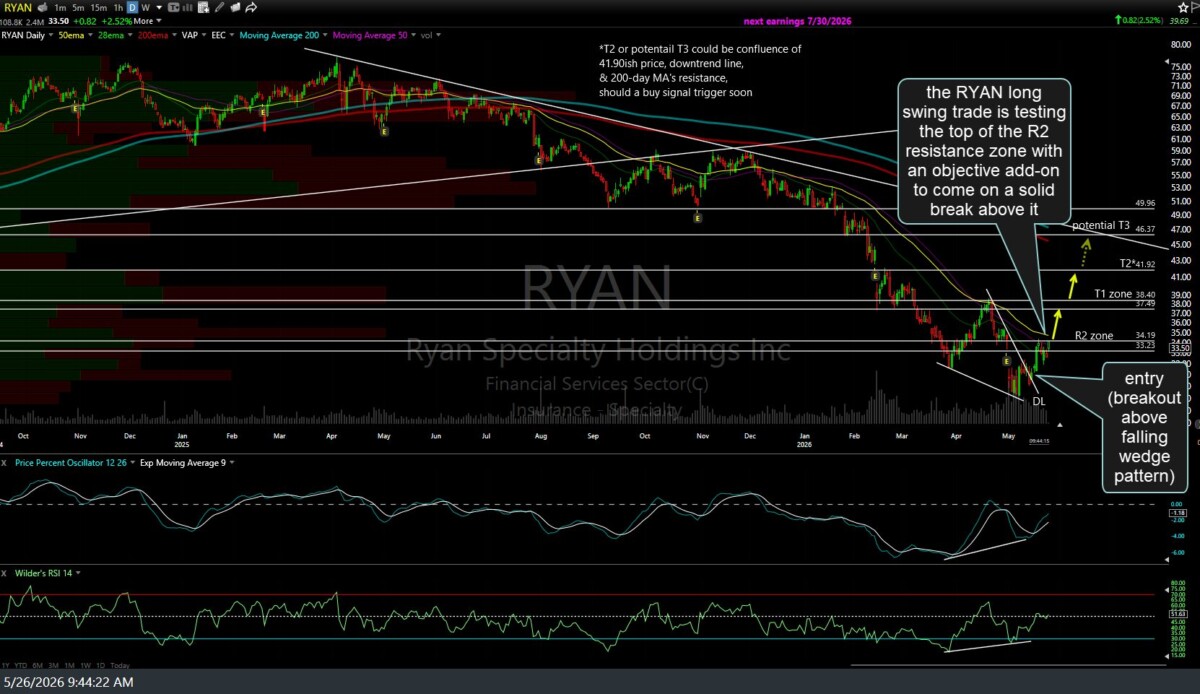Click the green up-arrow change indicator

(1118, 21)
